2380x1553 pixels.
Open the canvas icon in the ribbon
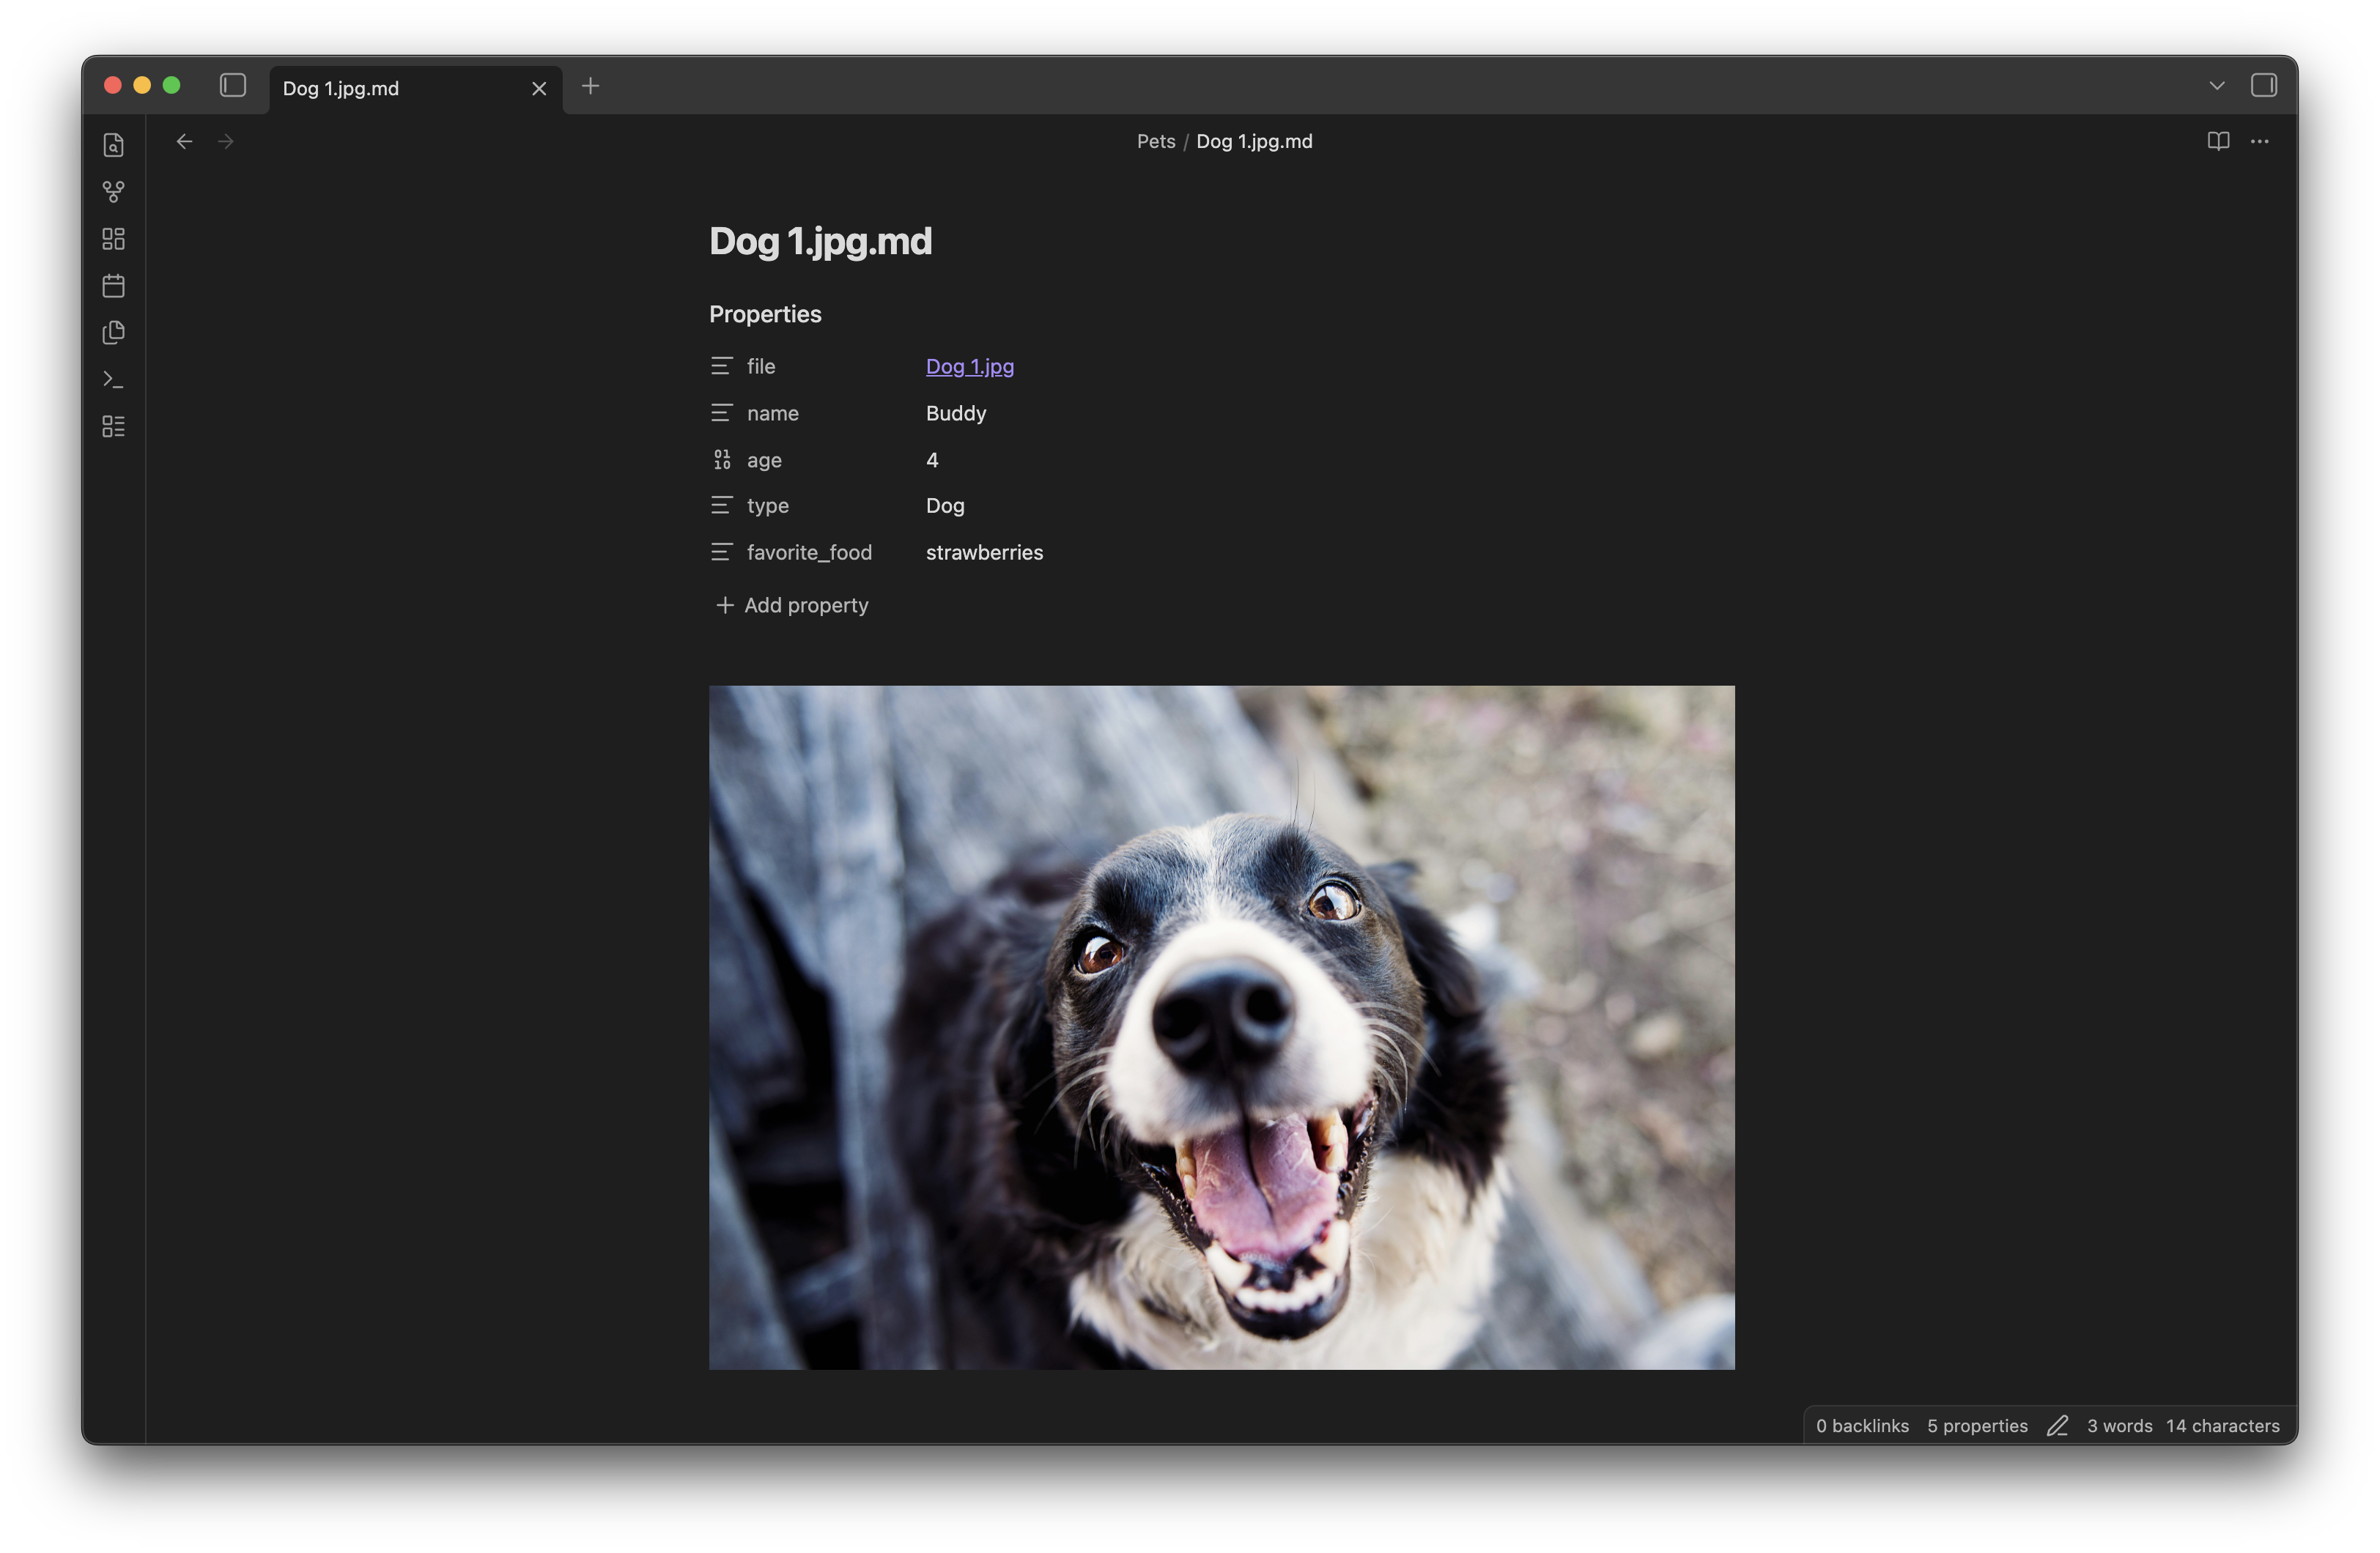tap(113, 239)
